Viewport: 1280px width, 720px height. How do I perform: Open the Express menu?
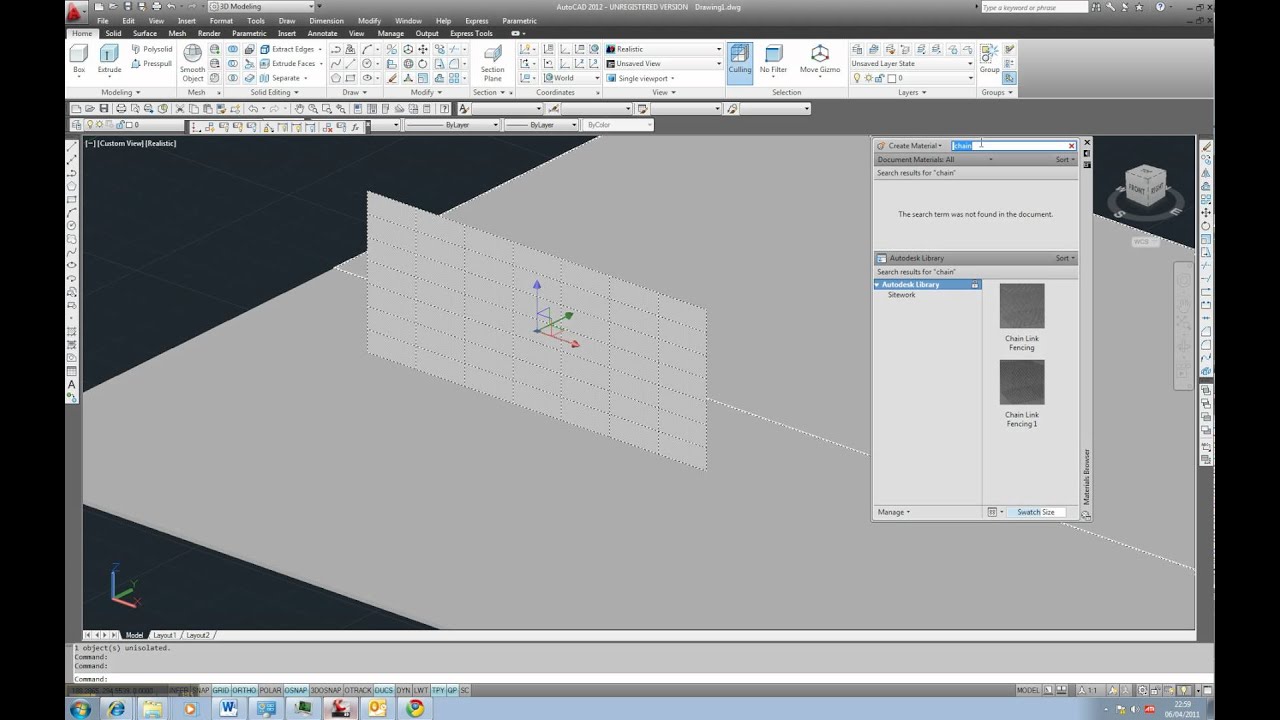[477, 20]
